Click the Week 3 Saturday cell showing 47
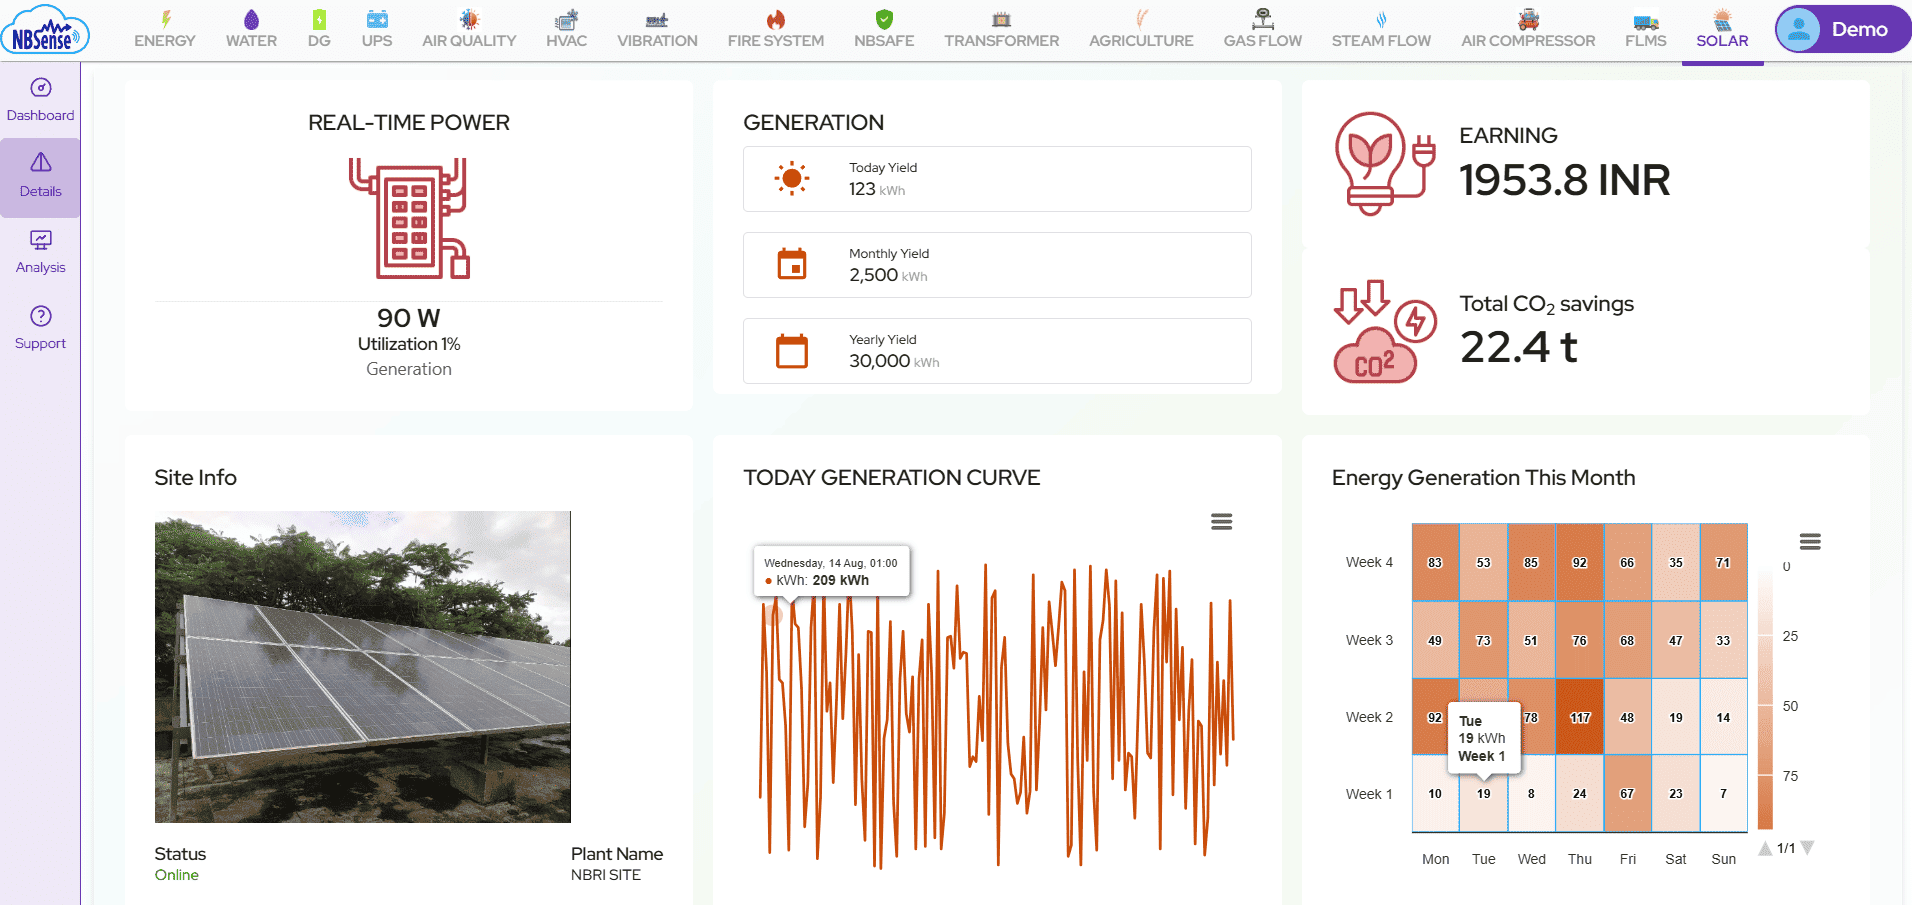 click(x=1675, y=640)
